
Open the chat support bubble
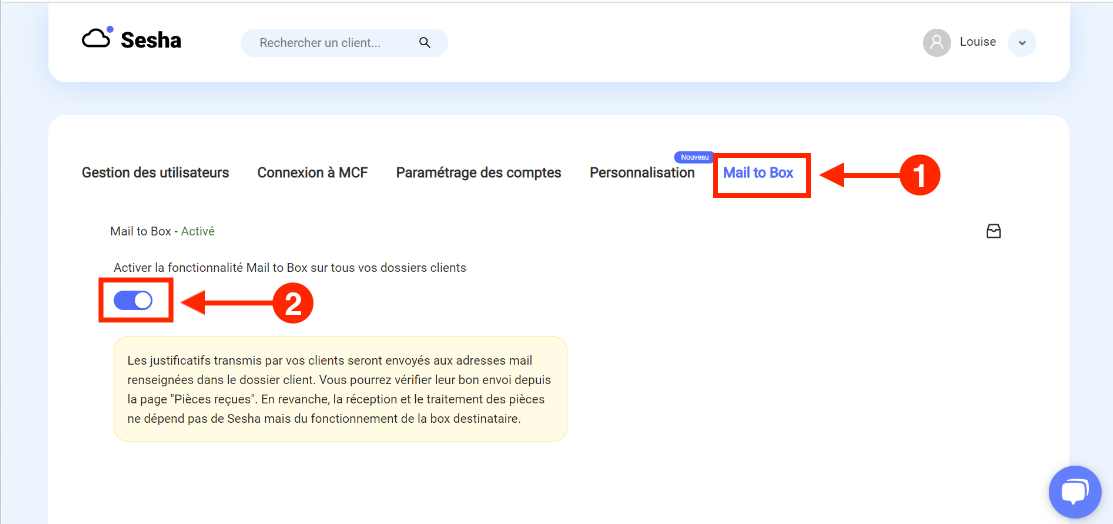(x=1075, y=492)
